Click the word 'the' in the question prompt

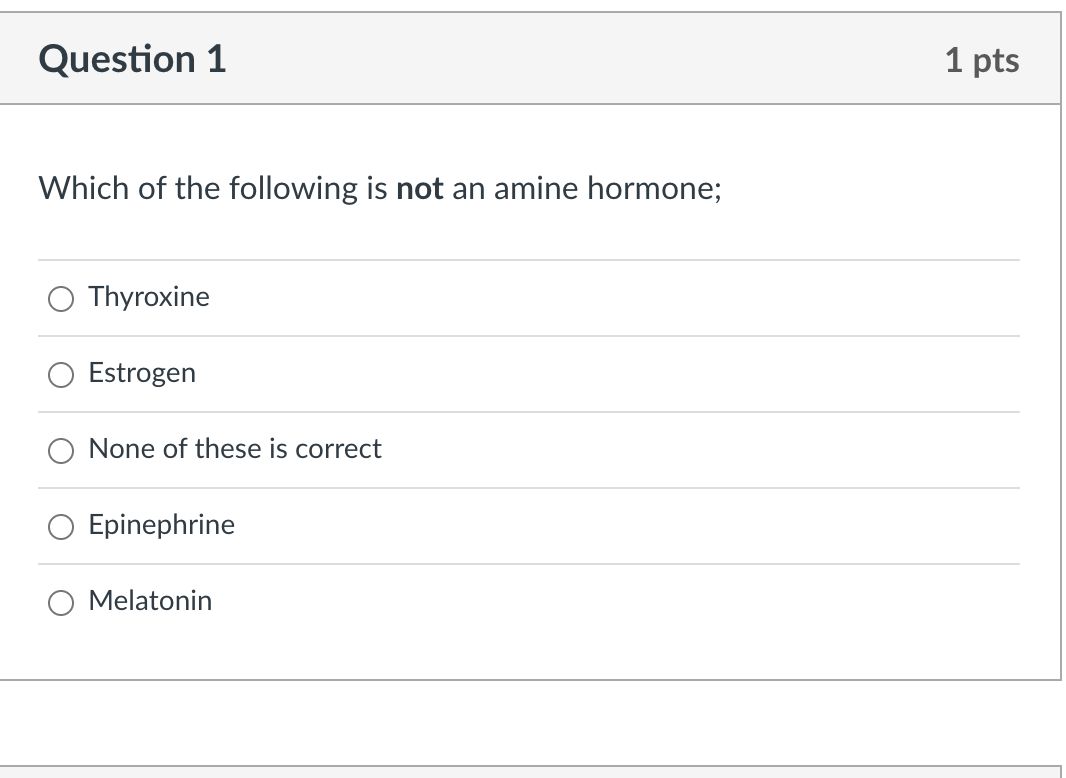point(198,188)
